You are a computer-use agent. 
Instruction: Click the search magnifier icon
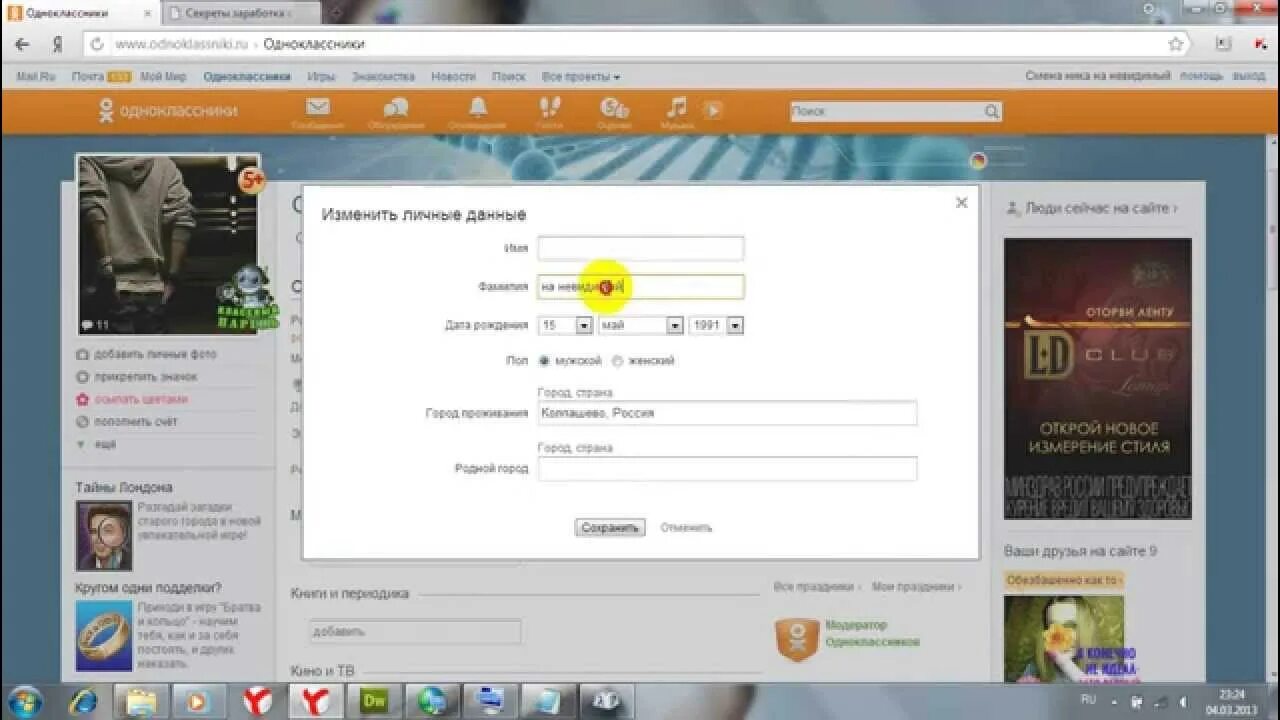(x=992, y=112)
